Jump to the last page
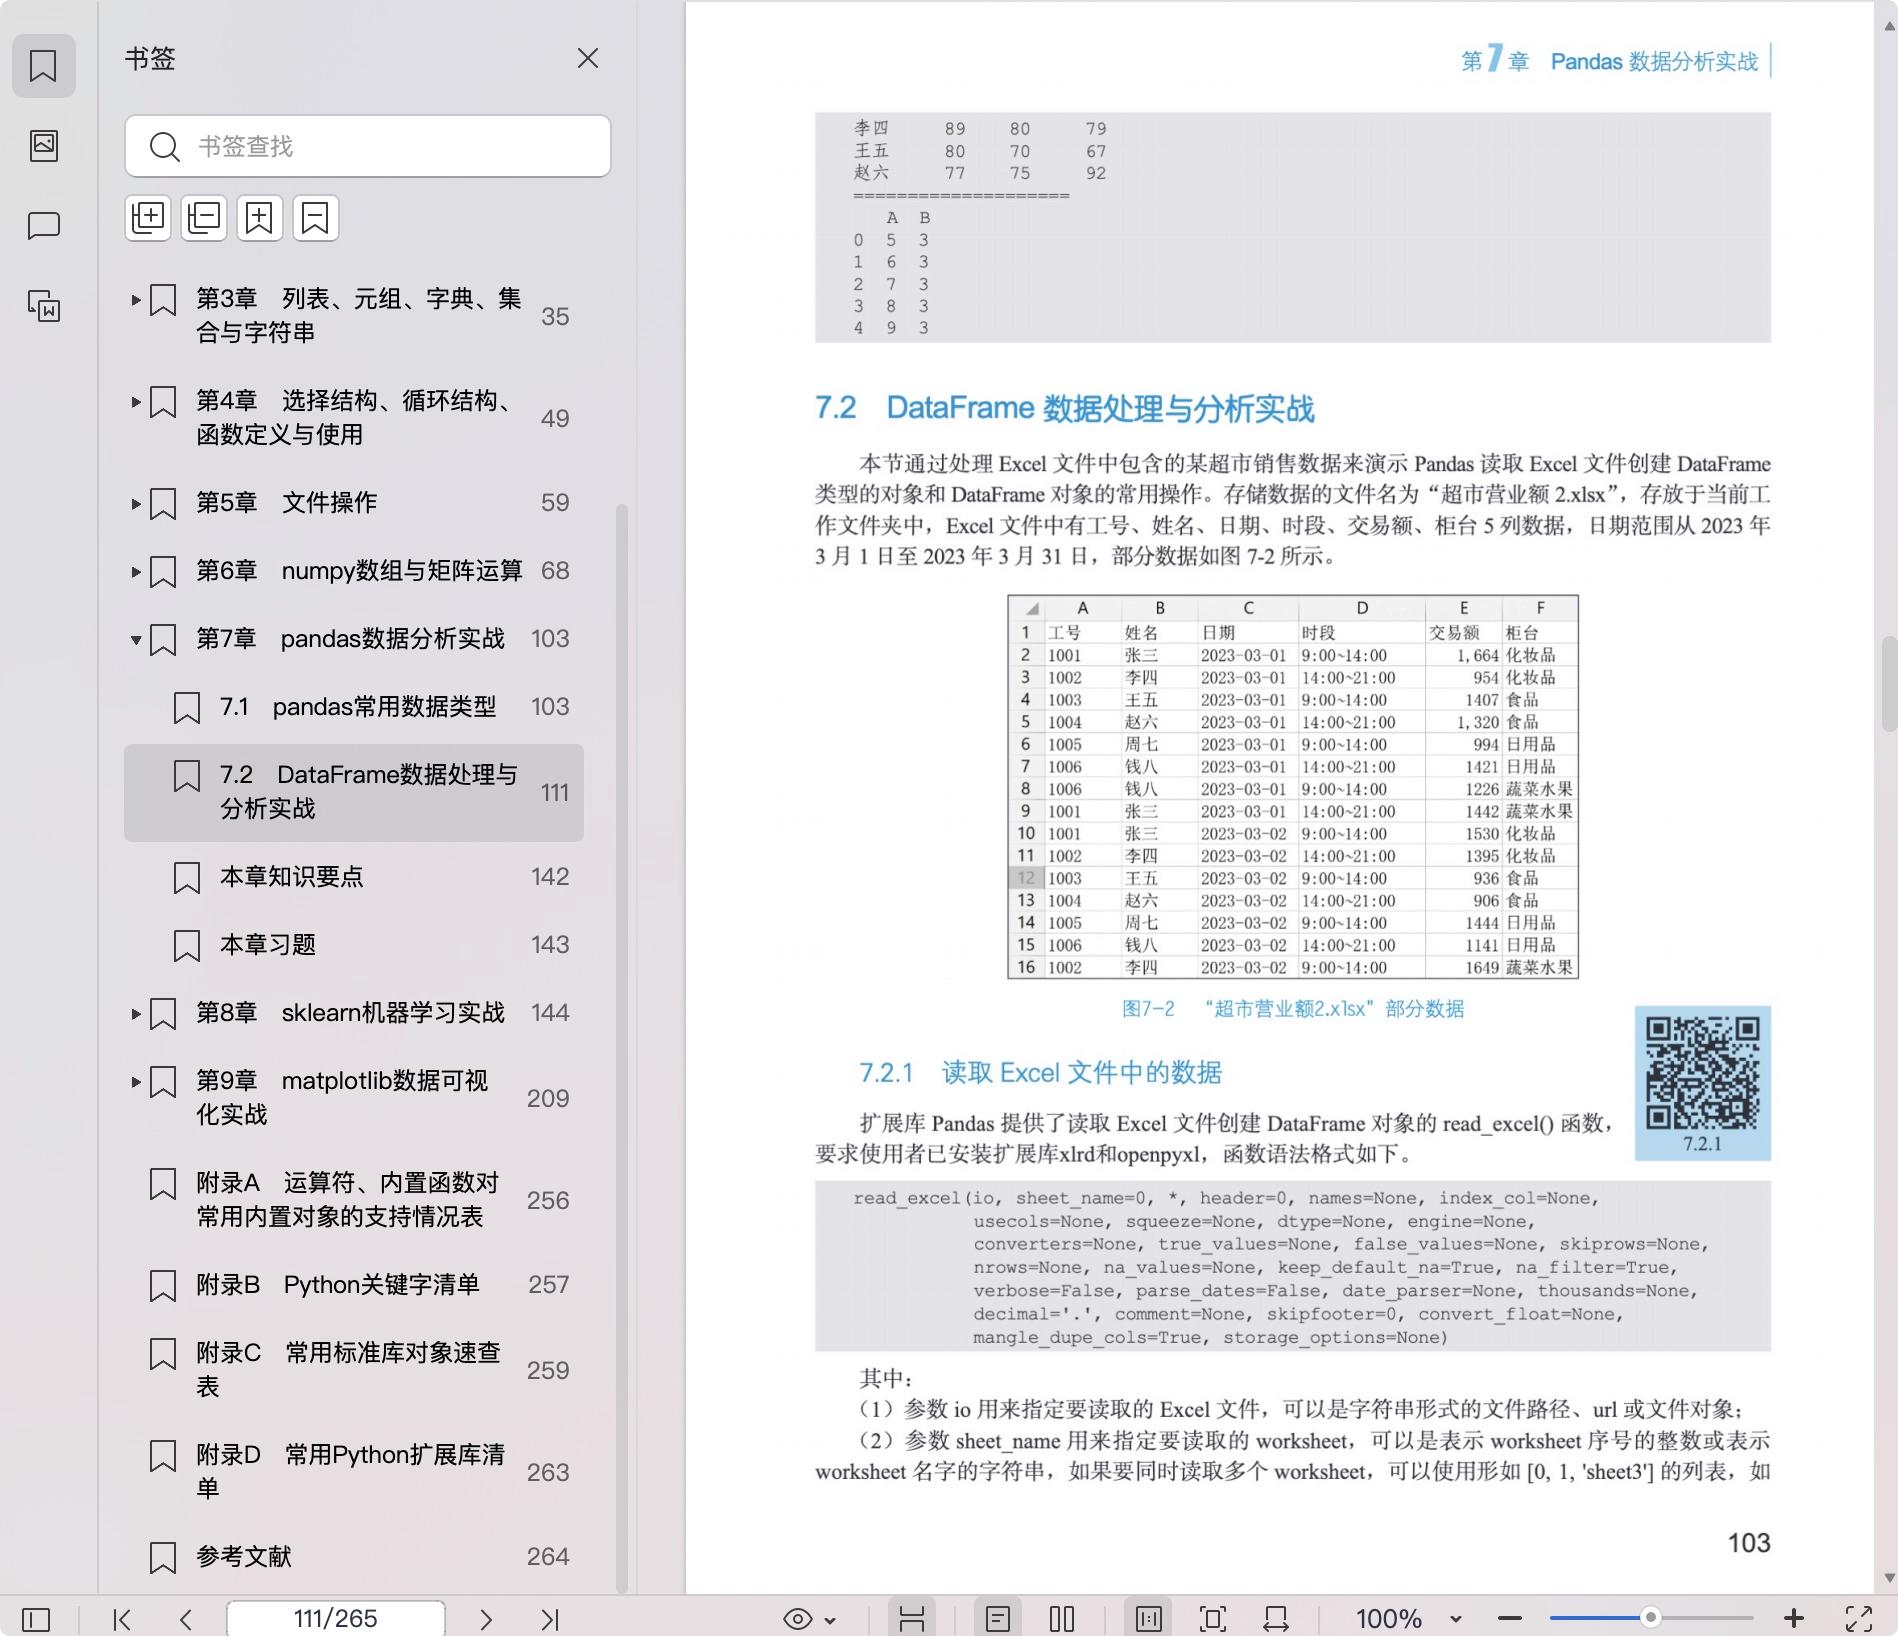 [x=550, y=1619]
